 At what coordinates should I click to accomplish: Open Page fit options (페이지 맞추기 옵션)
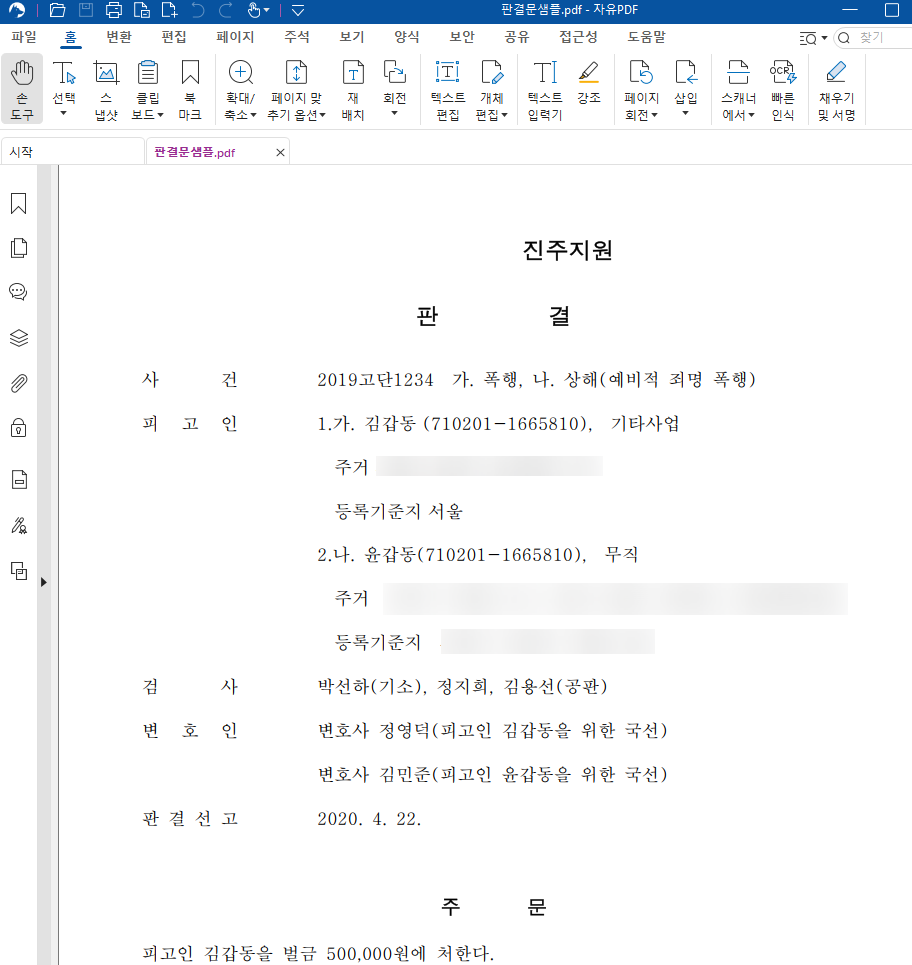(296, 89)
